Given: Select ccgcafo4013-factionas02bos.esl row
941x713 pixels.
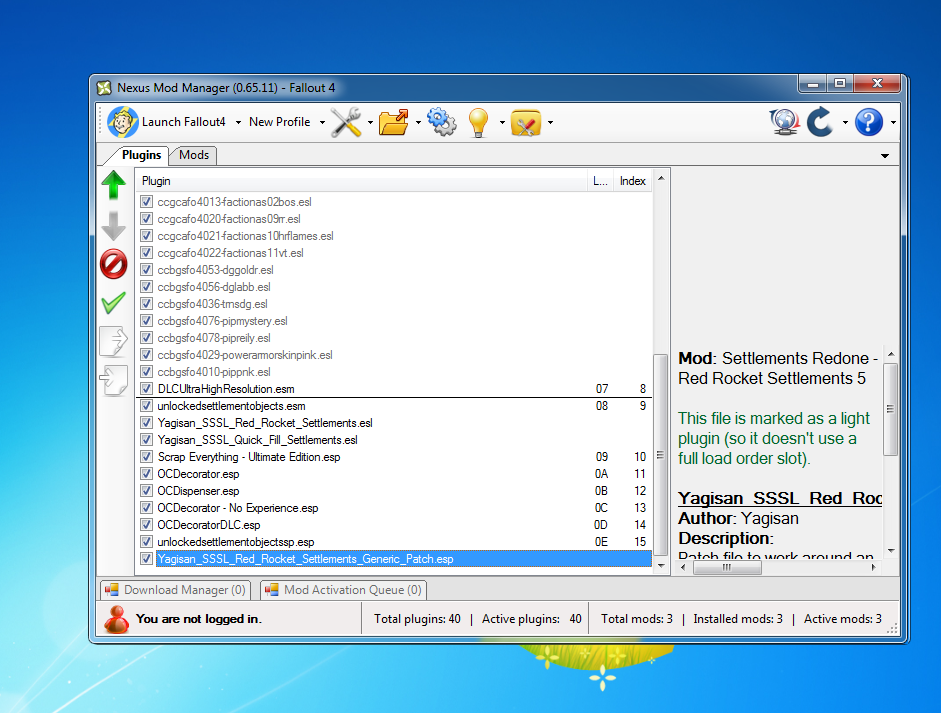Looking at the screenshot, I should pyautogui.click(x=394, y=202).
